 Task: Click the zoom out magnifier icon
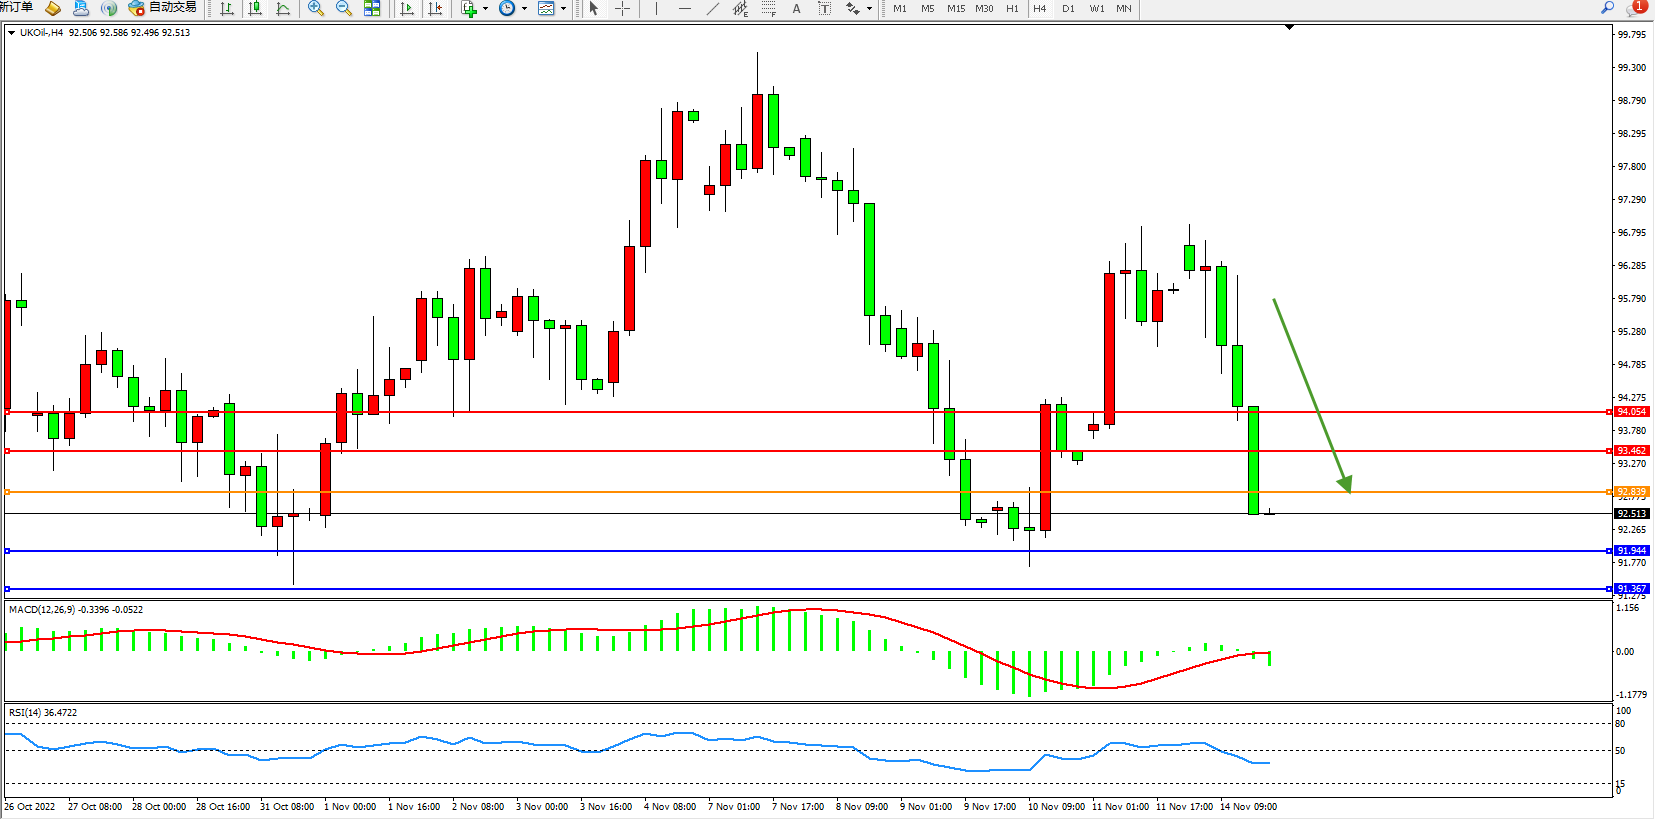tap(344, 9)
